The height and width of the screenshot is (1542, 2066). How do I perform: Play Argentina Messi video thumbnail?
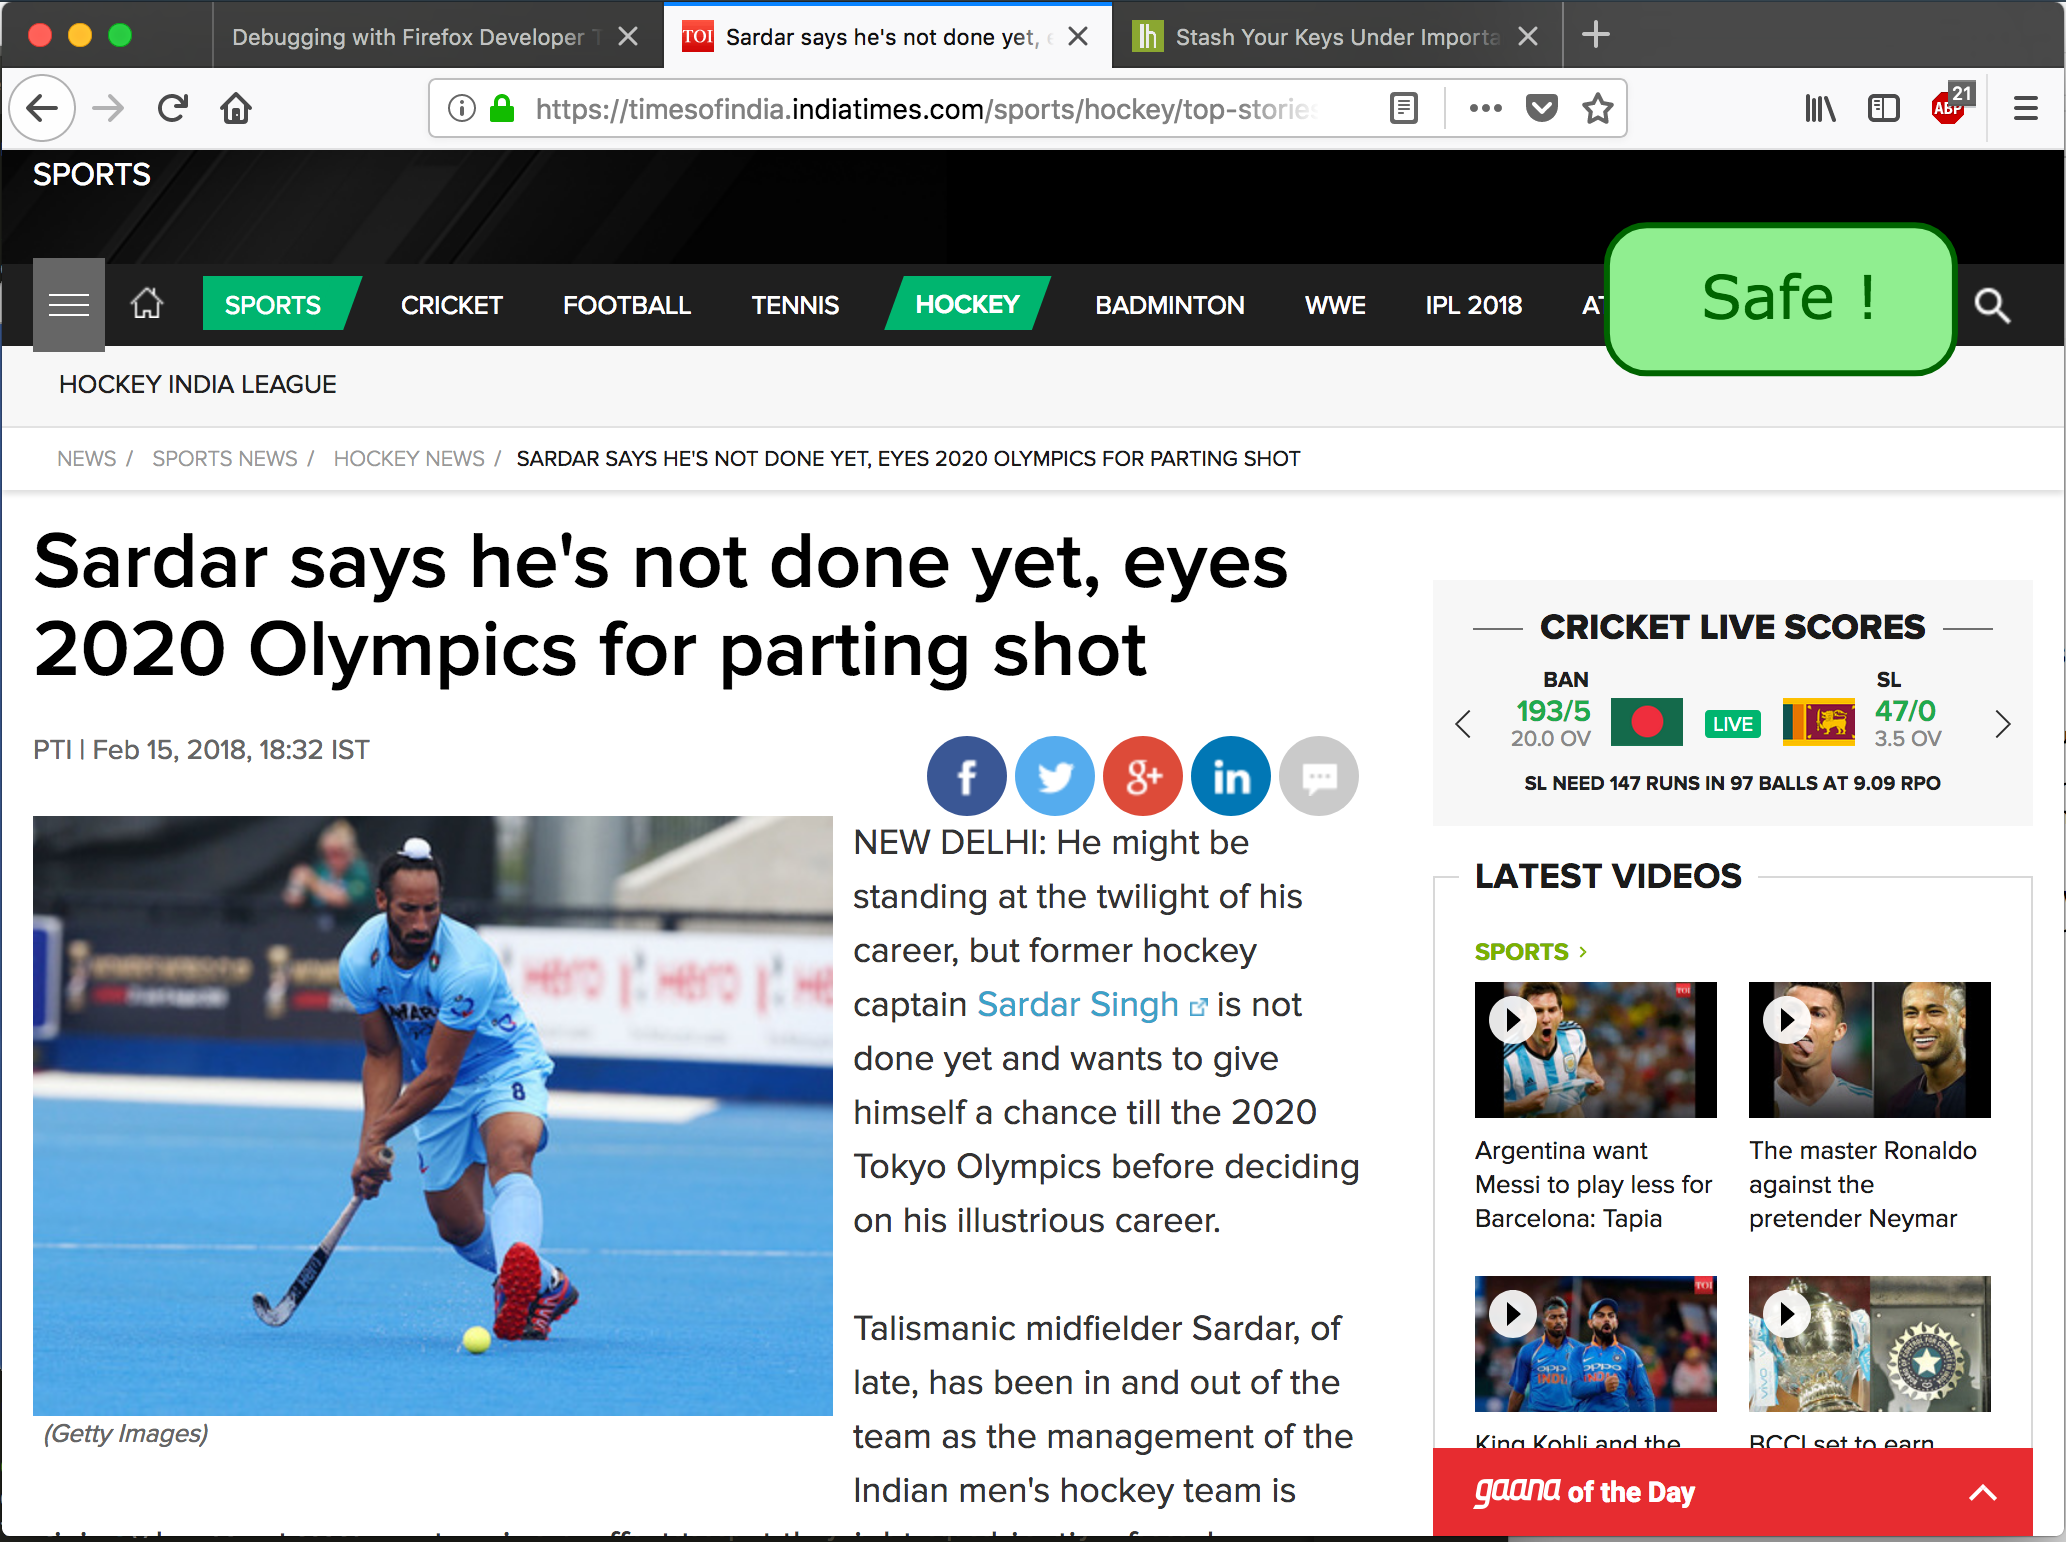[1595, 1050]
